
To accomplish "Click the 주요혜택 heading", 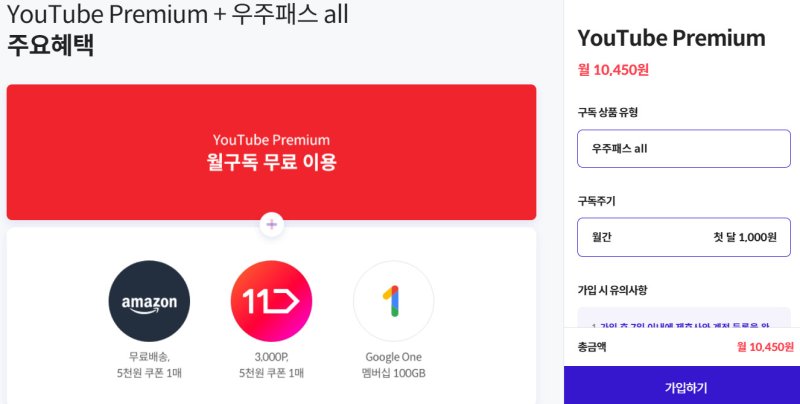I will [x=50, y=45].
